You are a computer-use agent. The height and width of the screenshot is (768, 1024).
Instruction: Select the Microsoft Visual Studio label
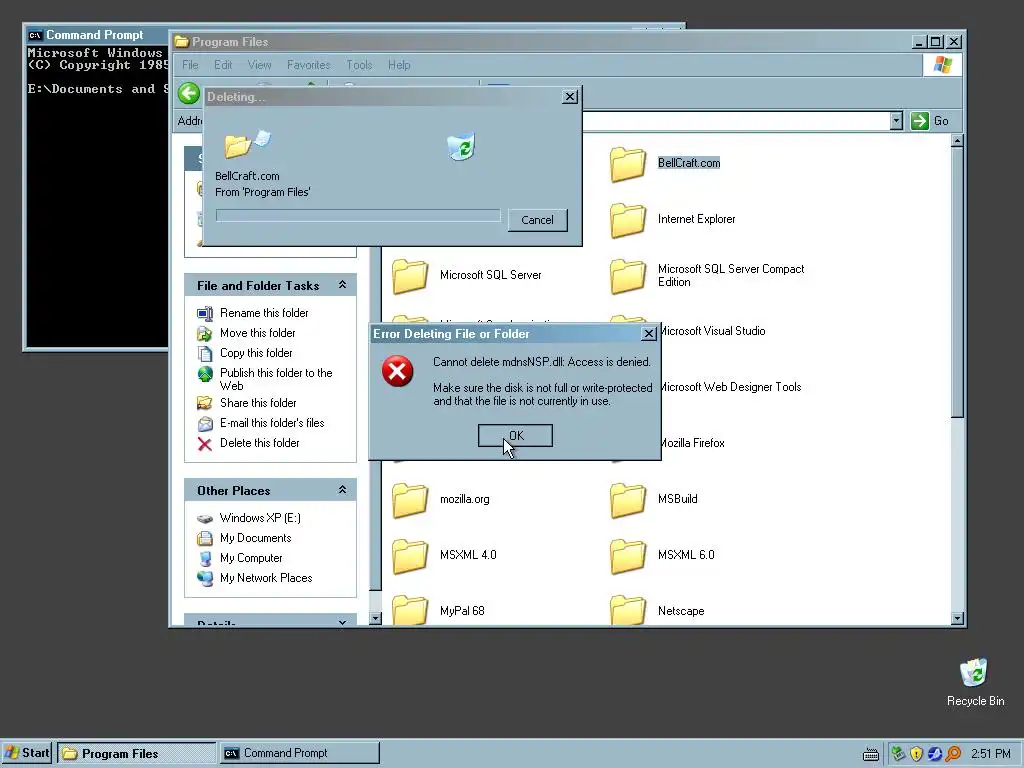(x=712, y=331)
